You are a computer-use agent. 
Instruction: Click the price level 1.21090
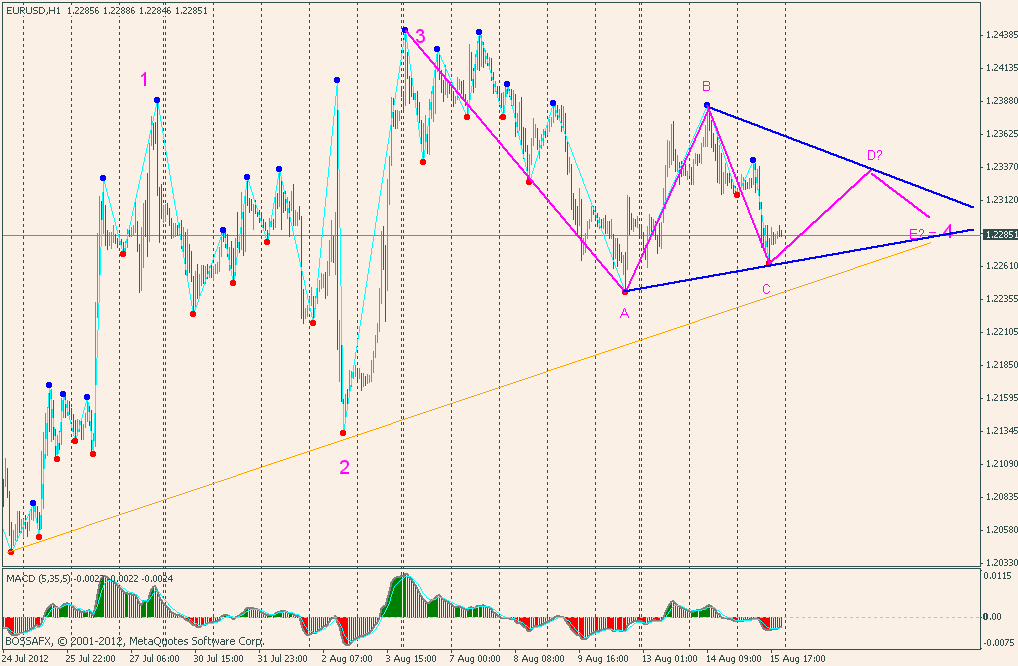(x=1002, y=464)
